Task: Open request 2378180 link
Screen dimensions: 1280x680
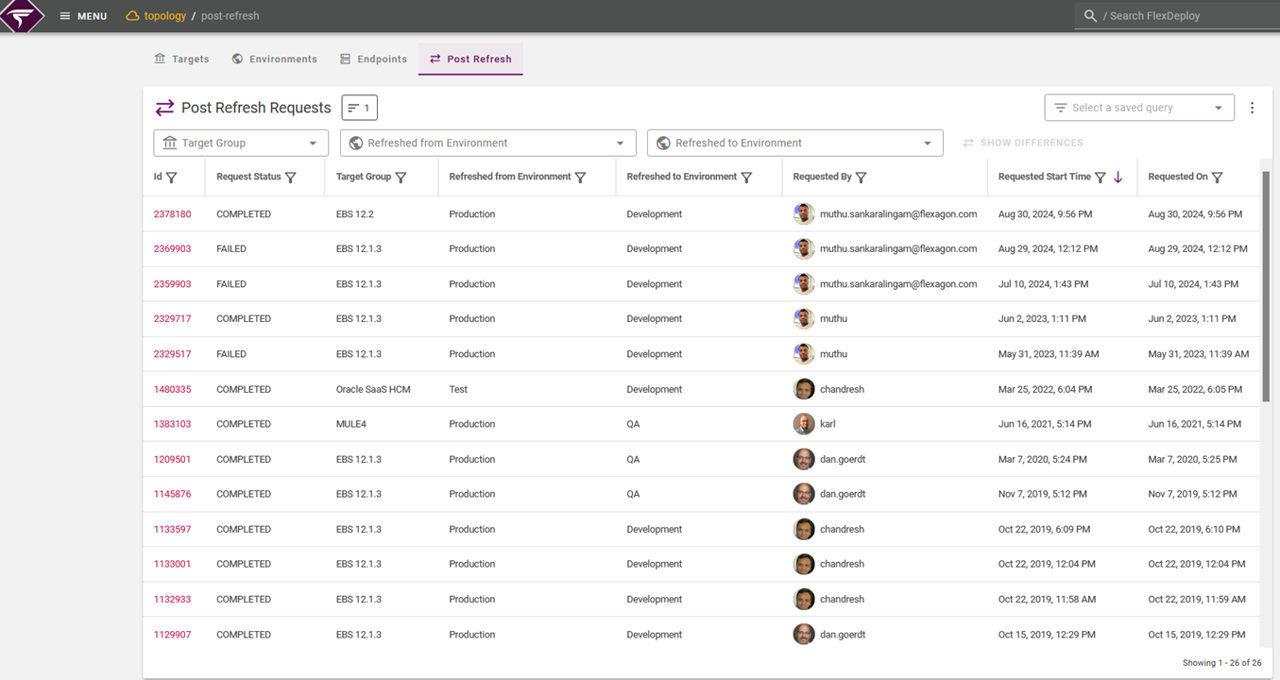Action: tap(172, 214)
